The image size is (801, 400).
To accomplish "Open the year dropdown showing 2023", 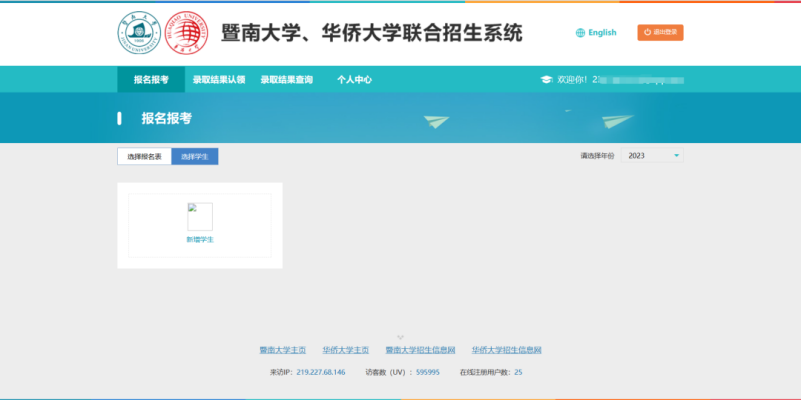I will 652,155.
